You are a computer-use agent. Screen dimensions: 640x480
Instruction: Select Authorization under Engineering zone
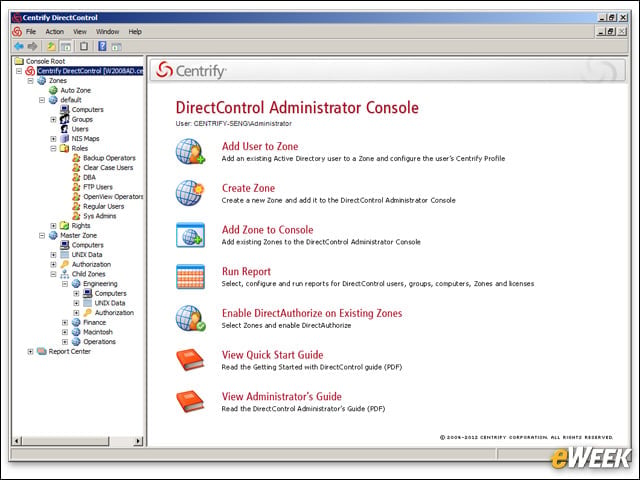click(114, 313)
